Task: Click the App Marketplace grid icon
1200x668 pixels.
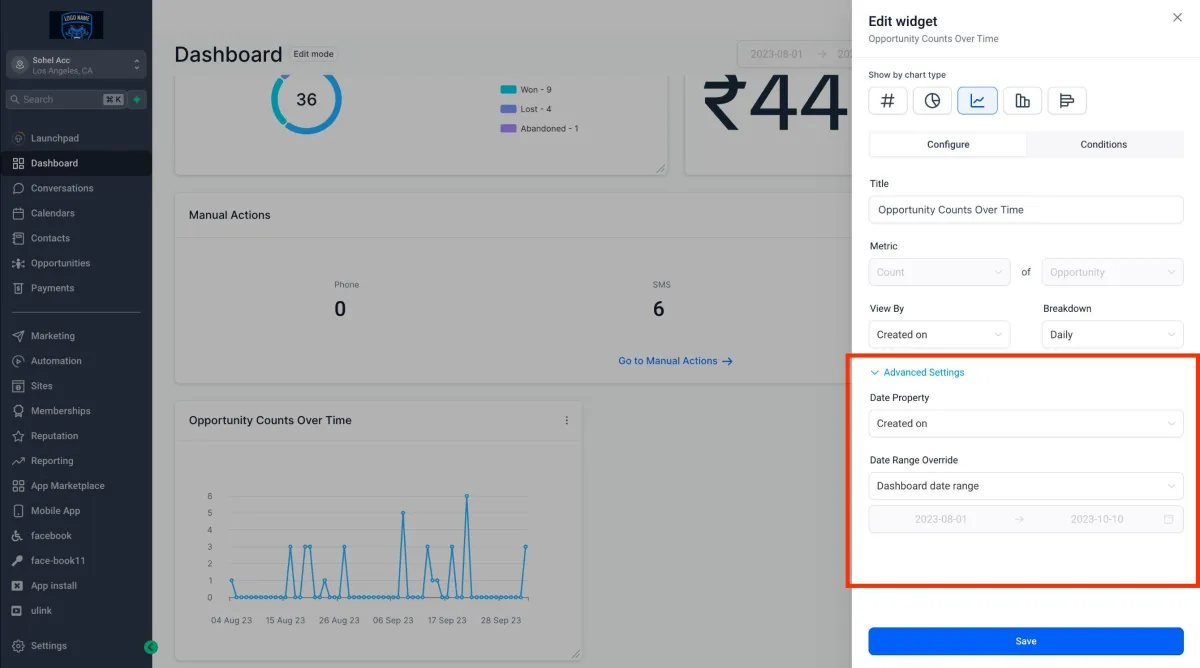Action: [18, 486]
